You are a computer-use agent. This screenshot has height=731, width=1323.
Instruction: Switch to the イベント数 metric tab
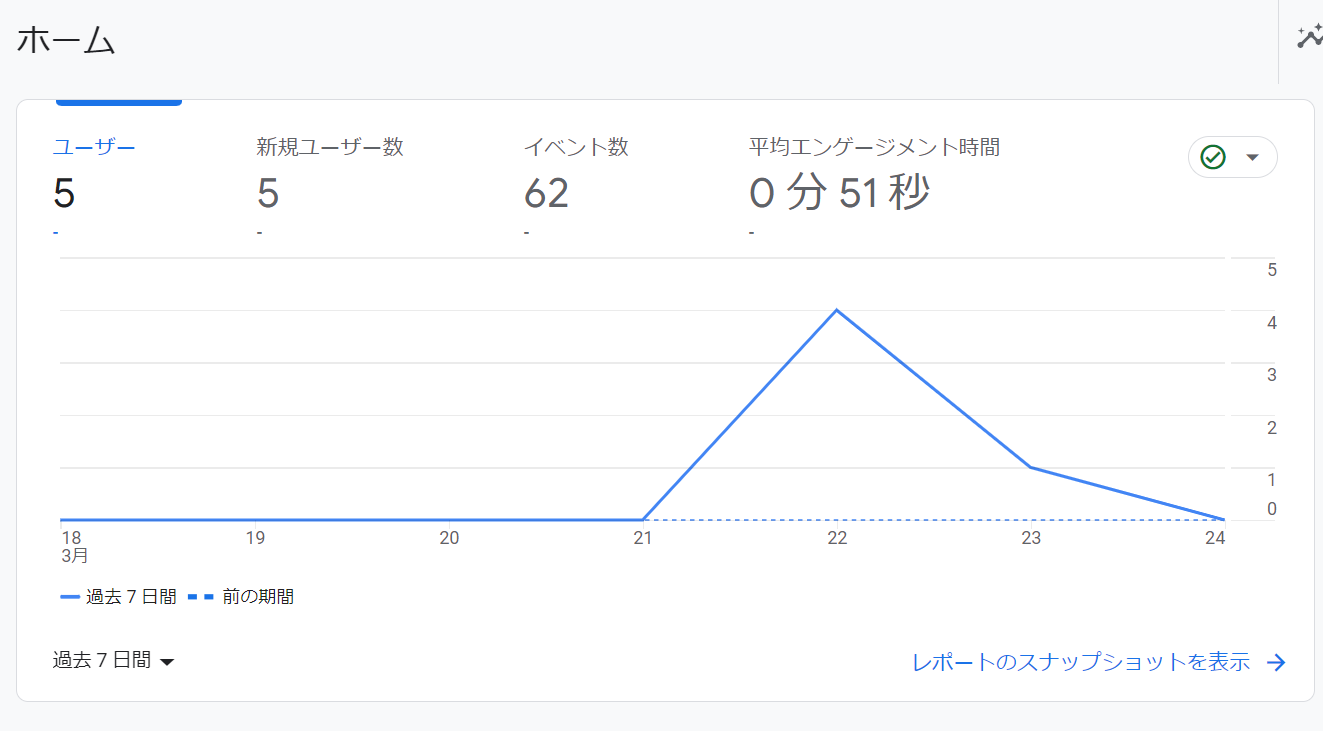coord(576,147)
